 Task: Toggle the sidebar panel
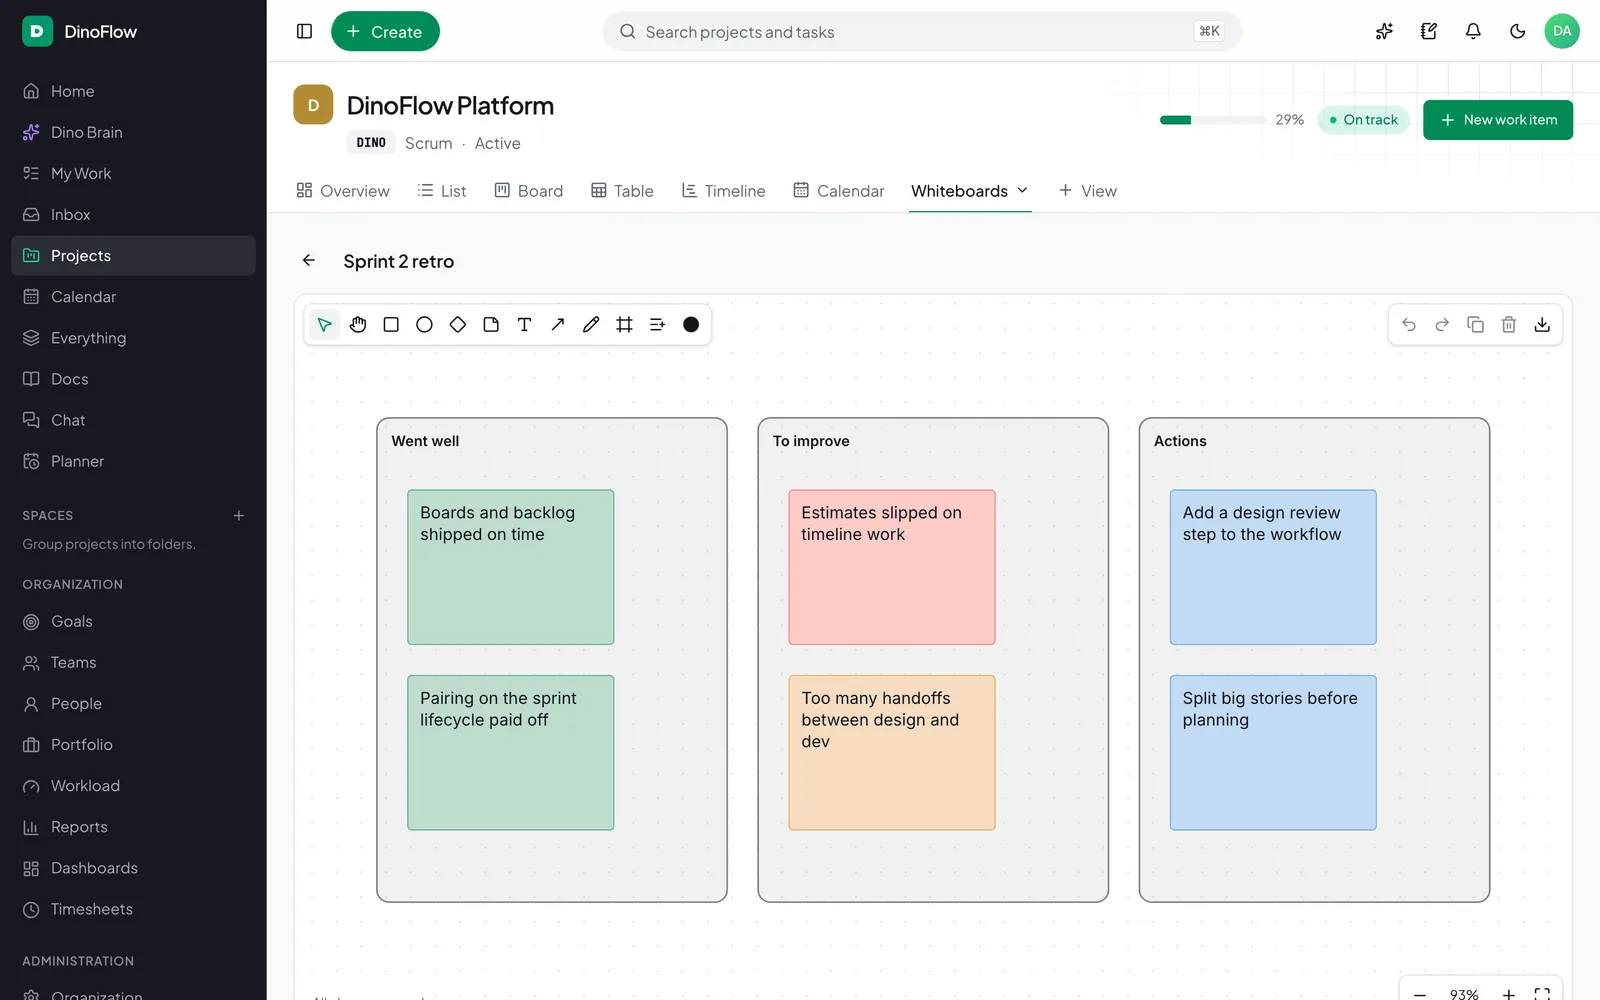[305, 32]
